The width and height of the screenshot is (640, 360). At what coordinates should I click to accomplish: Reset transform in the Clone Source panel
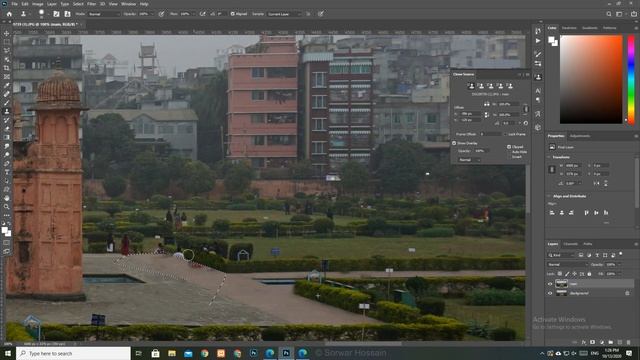point(526,123)
